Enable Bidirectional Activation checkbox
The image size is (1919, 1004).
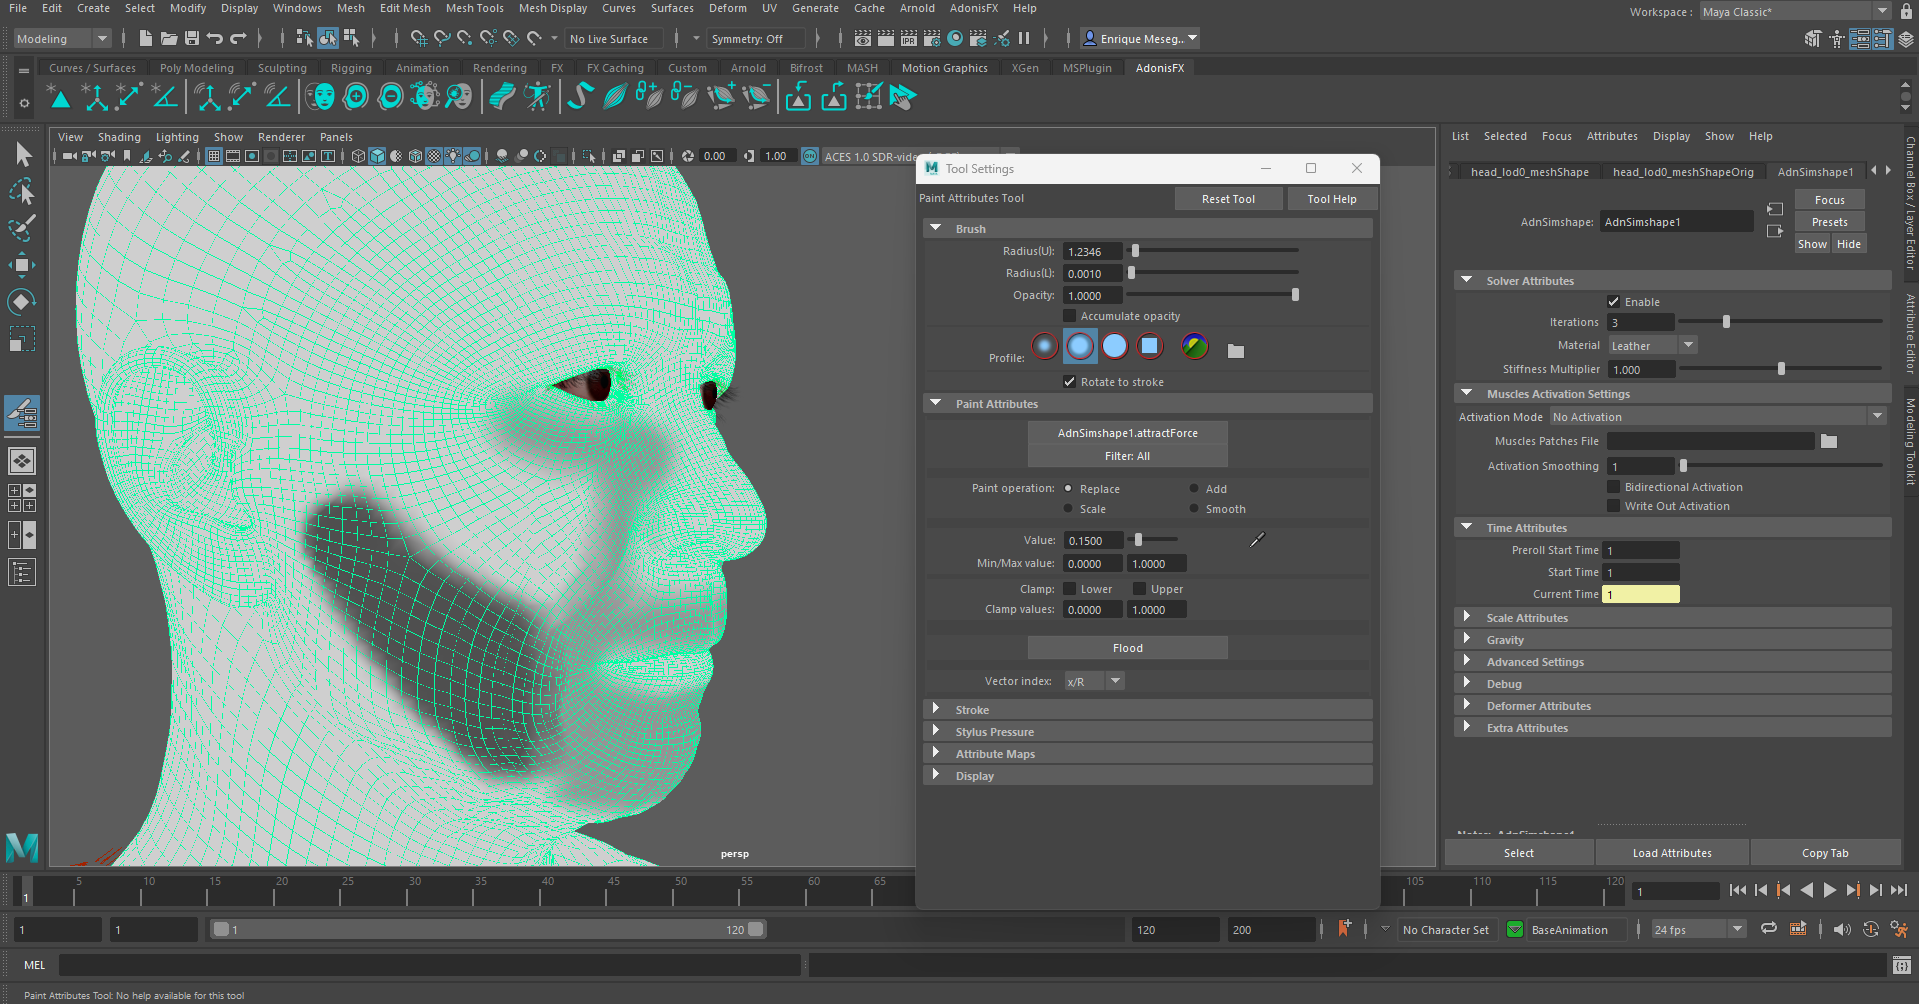(1613, 487)
